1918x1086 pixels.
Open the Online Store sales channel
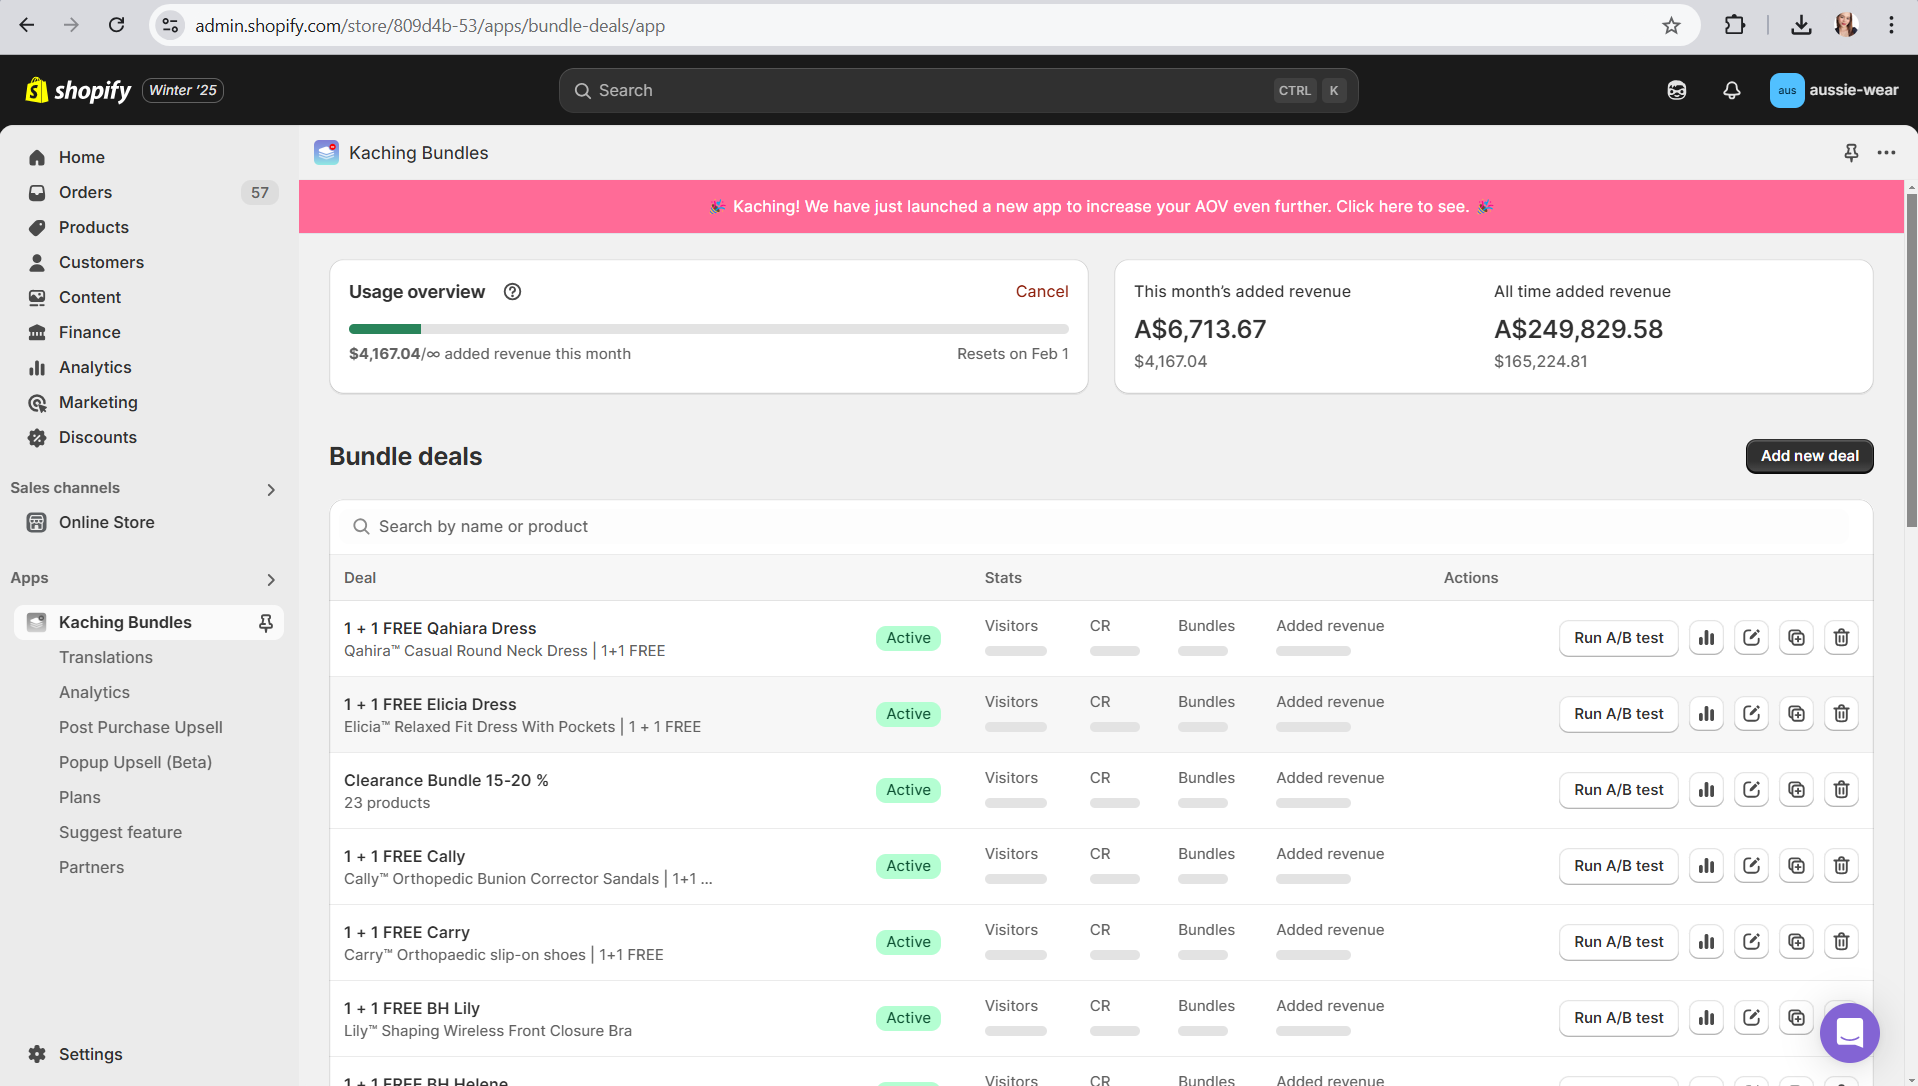(149, 523)
